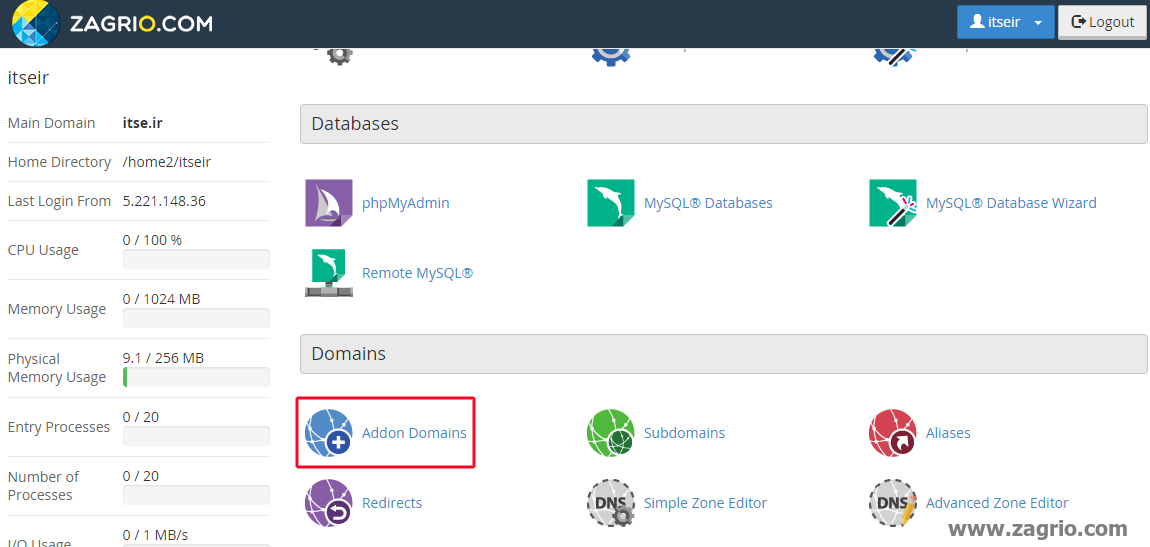The image size is (1150, 547).
Task: Click the user icon beside itseir
Action: pos(977,22)
